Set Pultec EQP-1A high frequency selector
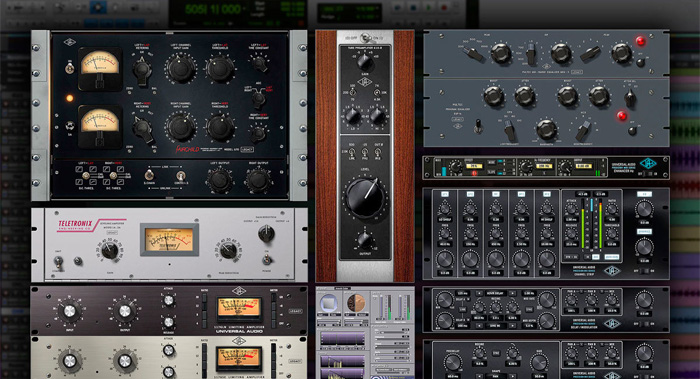The width and height of the screenshot is (700, 379). click(582, 131)
